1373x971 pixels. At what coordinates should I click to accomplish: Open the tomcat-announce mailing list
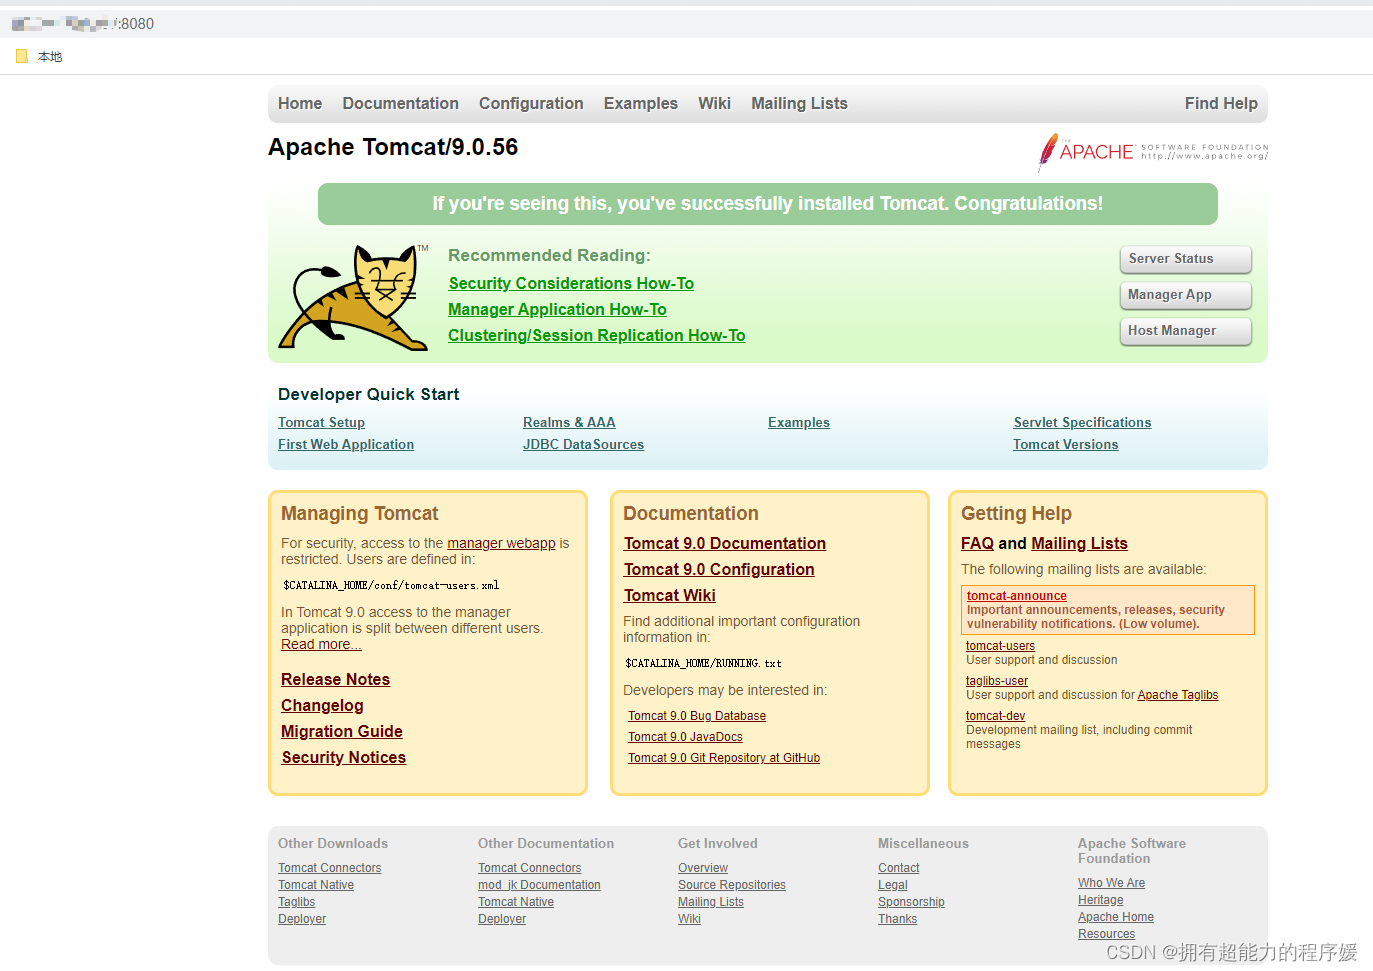click(1017, 596)
